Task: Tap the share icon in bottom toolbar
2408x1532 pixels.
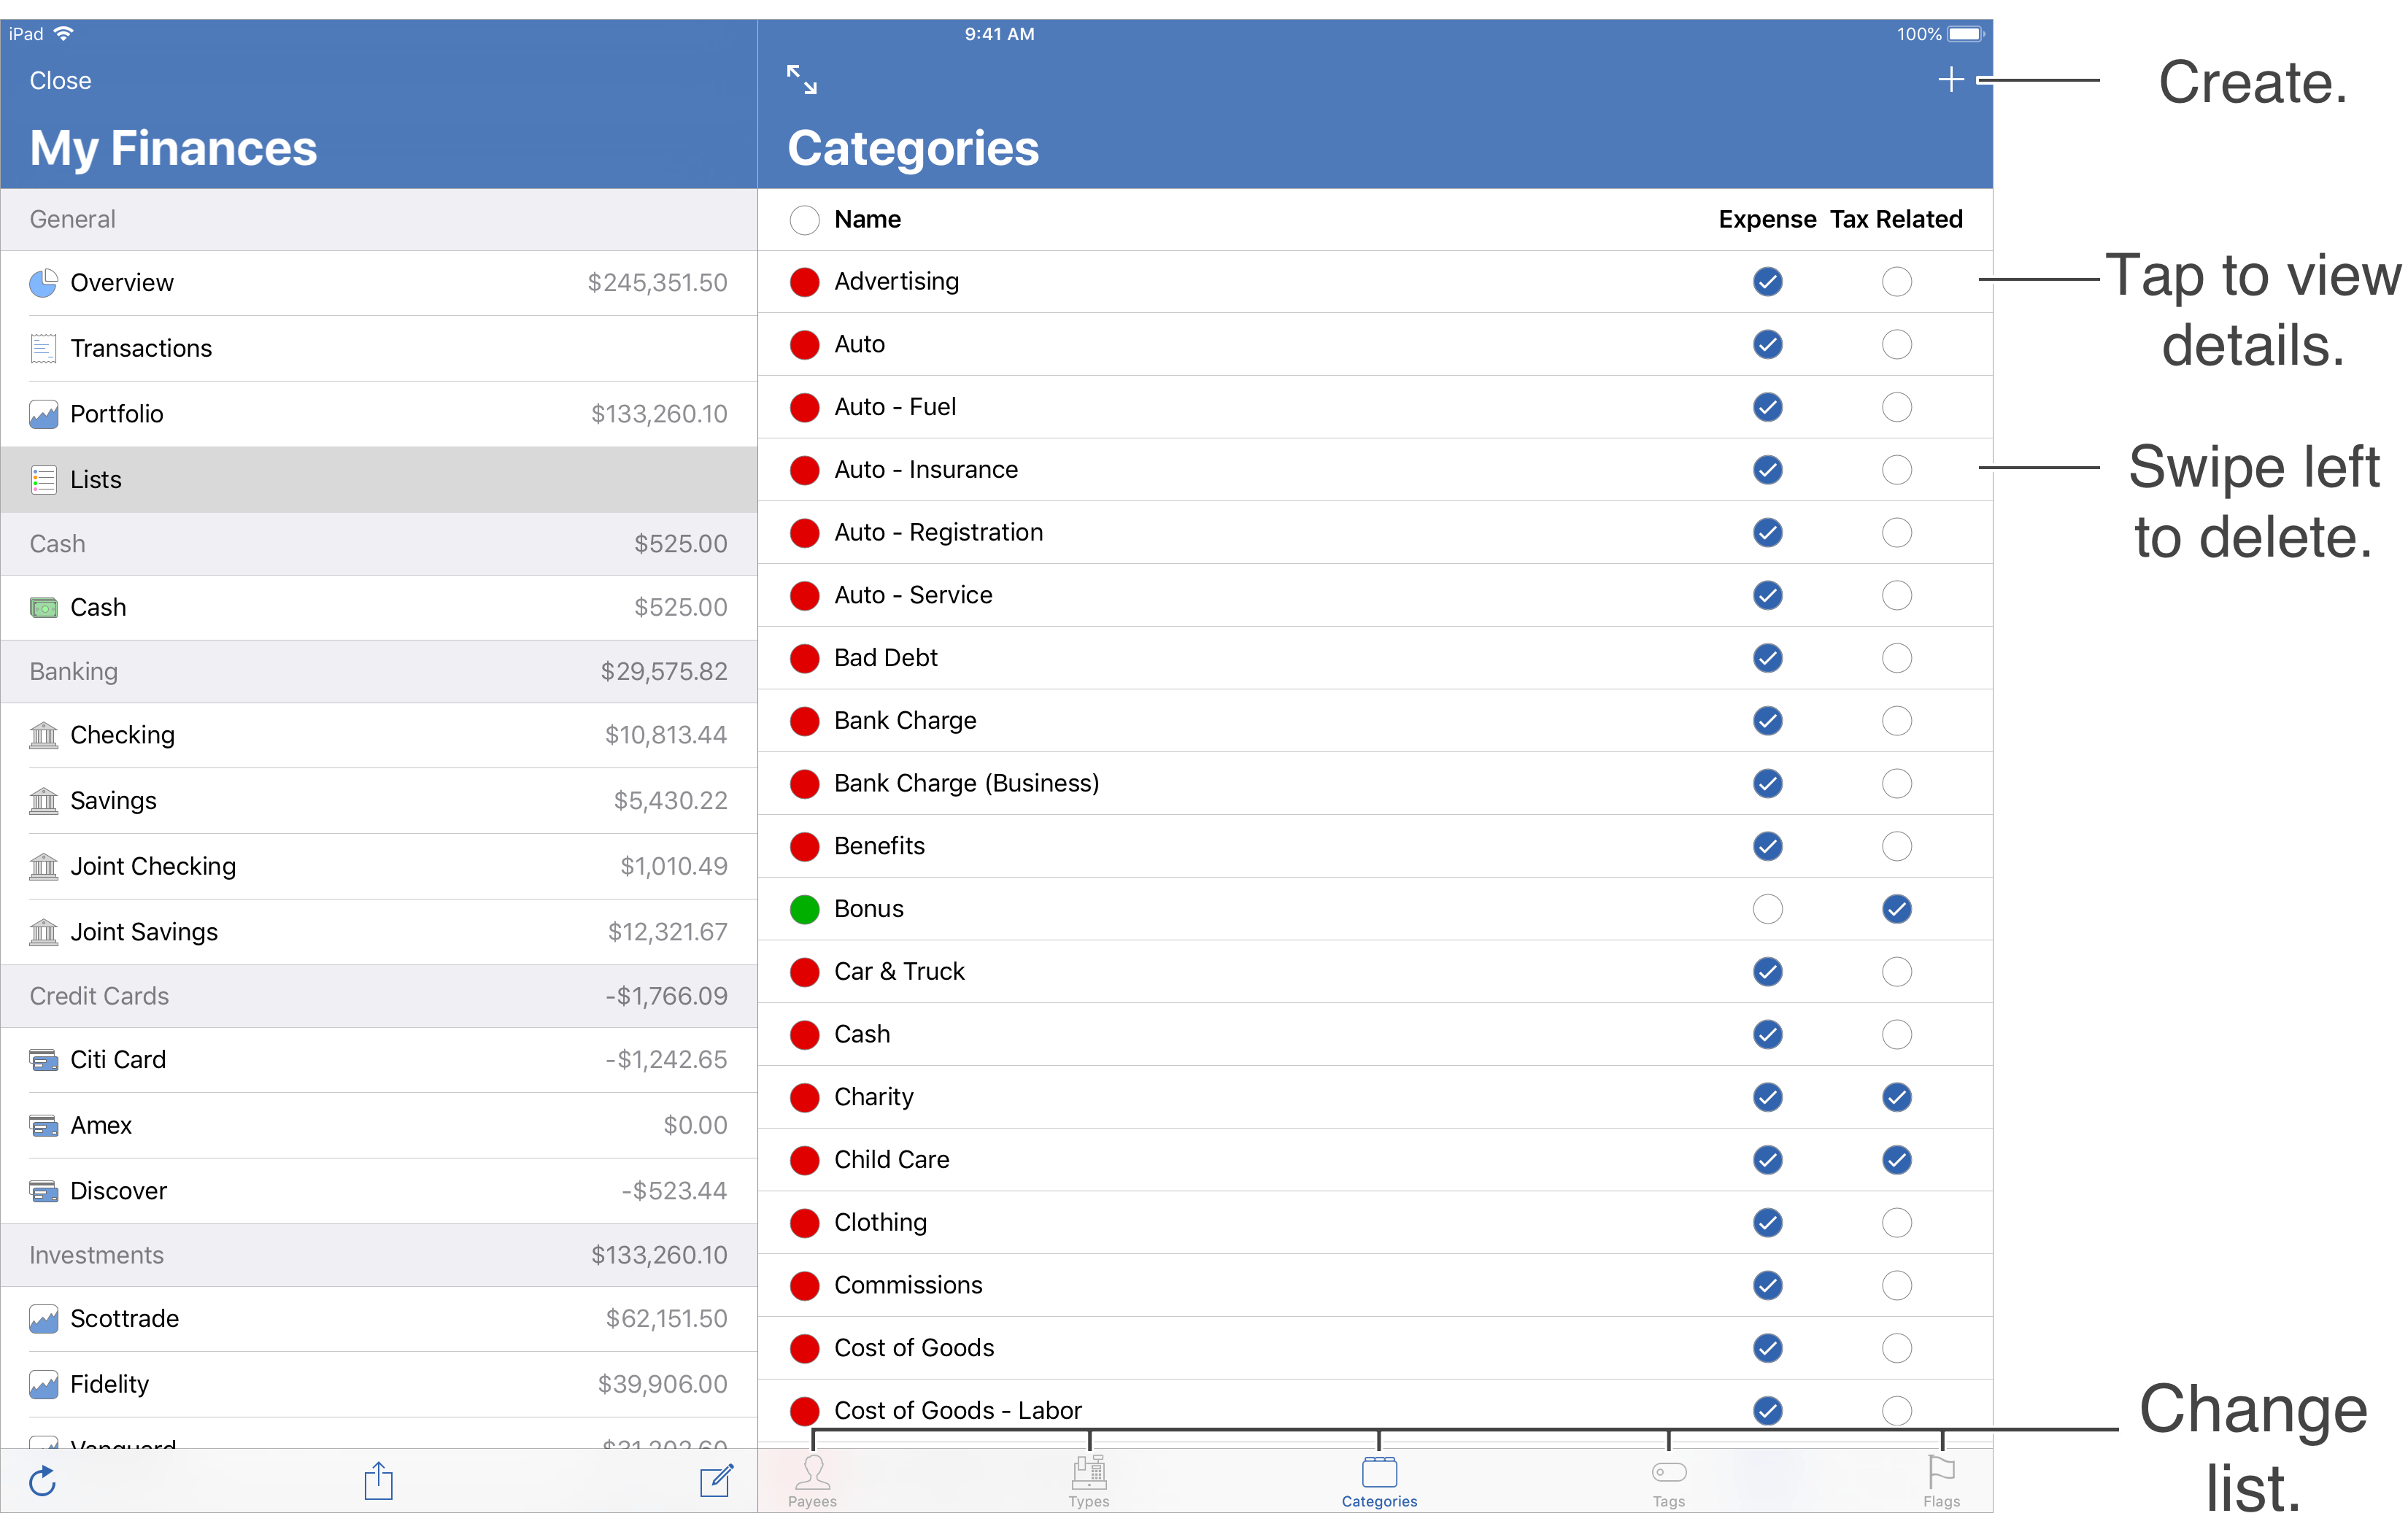Action: pyautogui.click(x=378, y=1481)
